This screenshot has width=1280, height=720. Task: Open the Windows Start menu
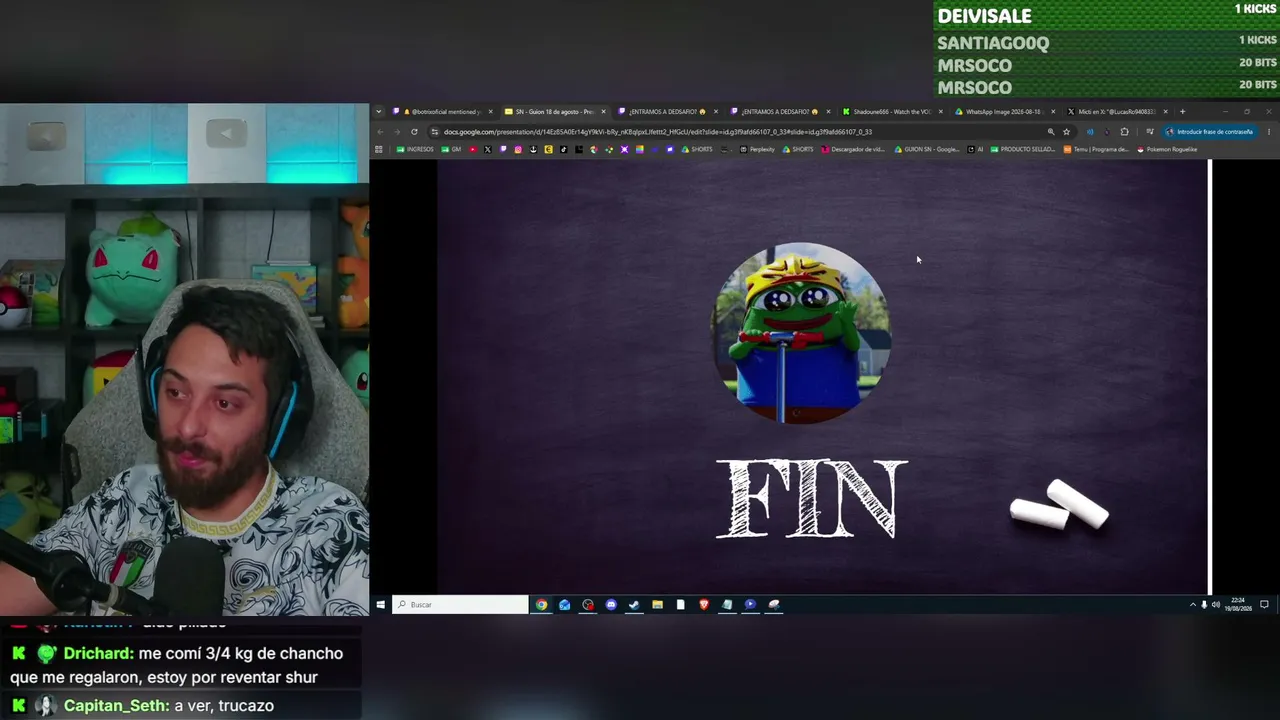click(380, 604)
